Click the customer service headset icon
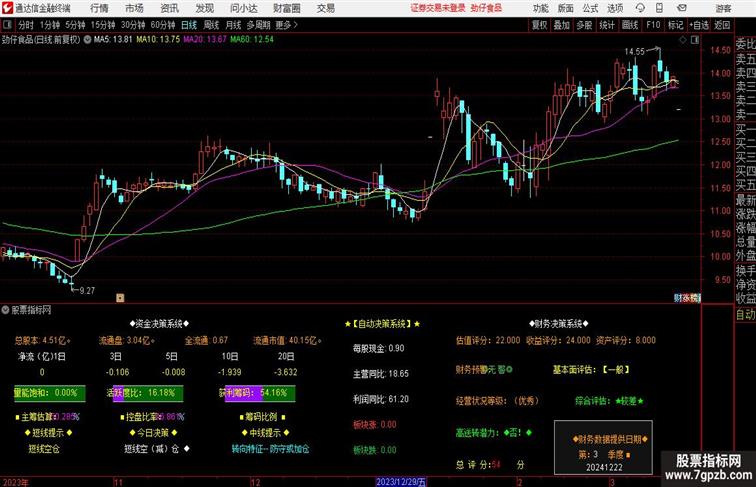The width and height of the screenshot is (756, 487). click(640, 8)
